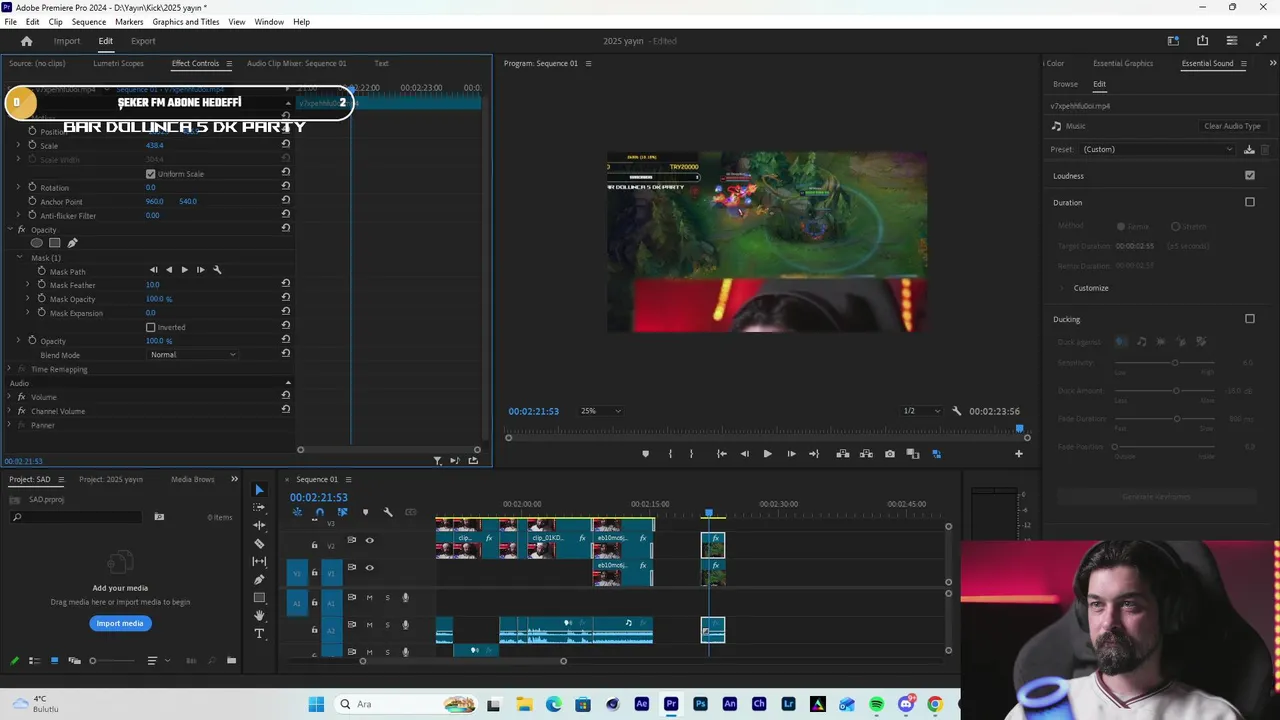Select the Type tool
Screen dimensions: 1280x720
(259, 633)
